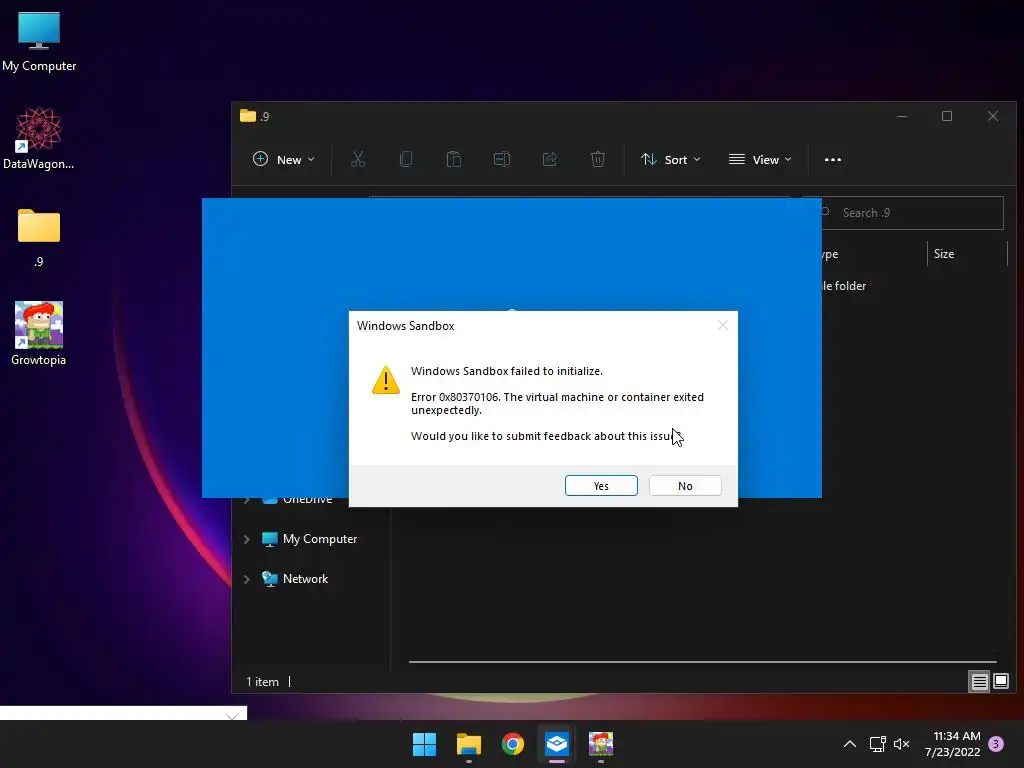1024x768 pixels.
Task: Click the Size column header
Action: pyautogui.click(x=967, y=254)
